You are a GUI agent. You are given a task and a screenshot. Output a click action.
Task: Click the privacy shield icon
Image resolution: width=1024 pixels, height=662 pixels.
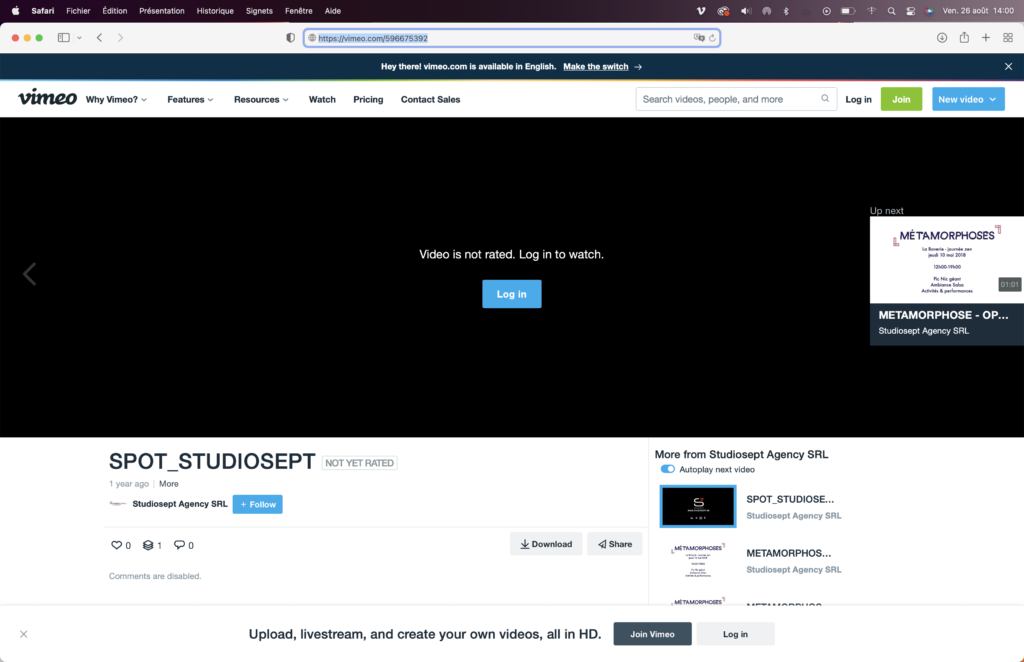[x=291, y=38]
